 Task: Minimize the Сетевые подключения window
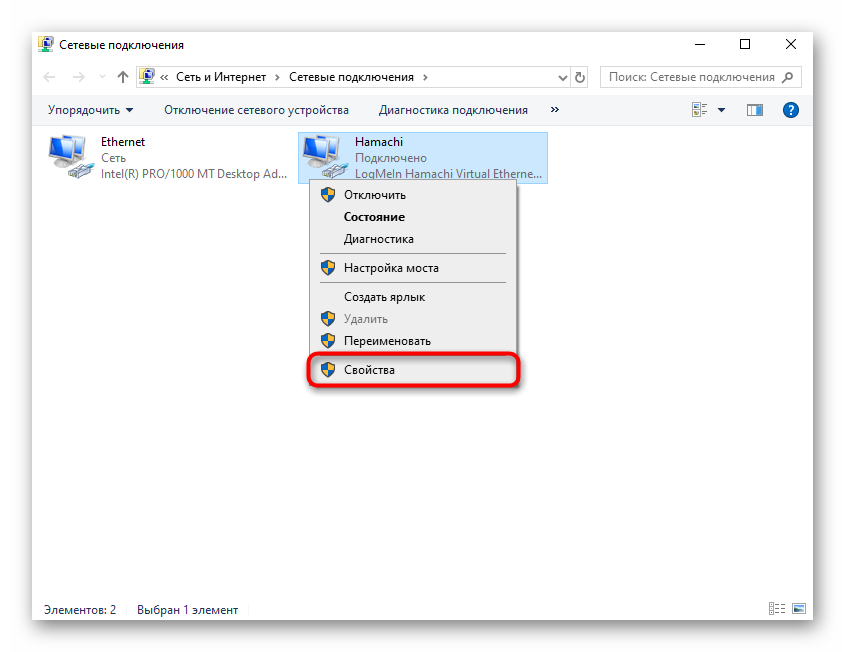click(700, 45)
